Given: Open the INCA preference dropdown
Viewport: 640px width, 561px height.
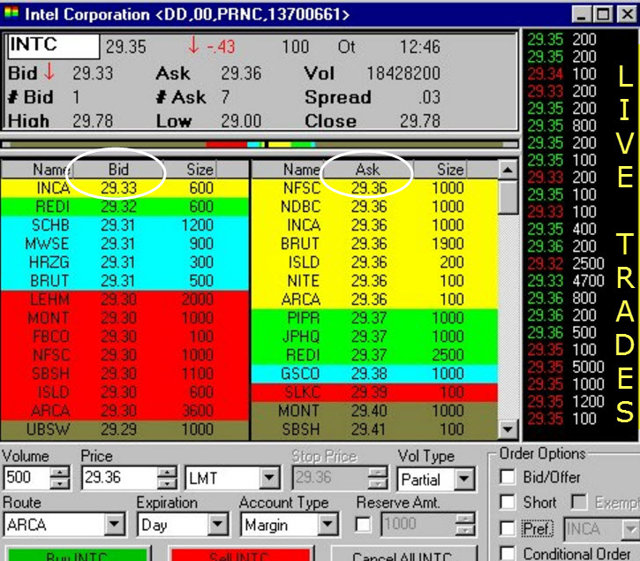Looking at the screenshot, I should coord(631,529).
